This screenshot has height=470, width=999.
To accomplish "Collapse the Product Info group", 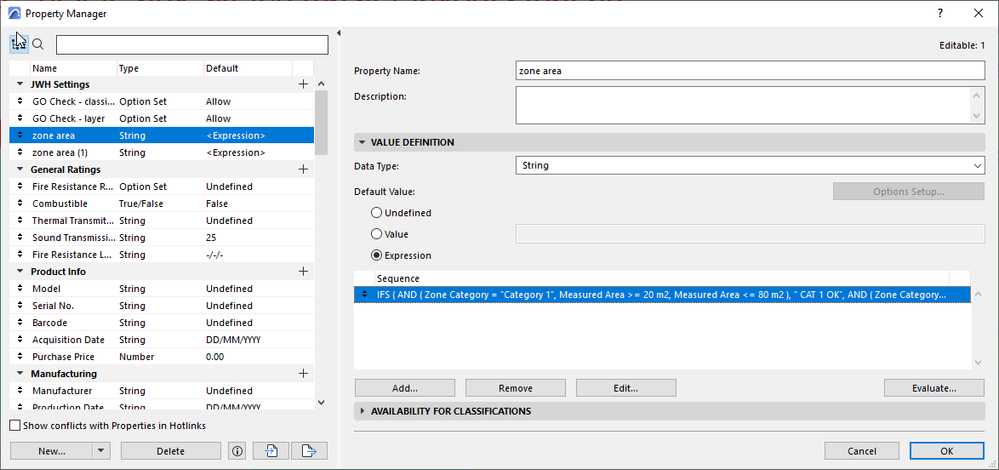I will (20, 271).
